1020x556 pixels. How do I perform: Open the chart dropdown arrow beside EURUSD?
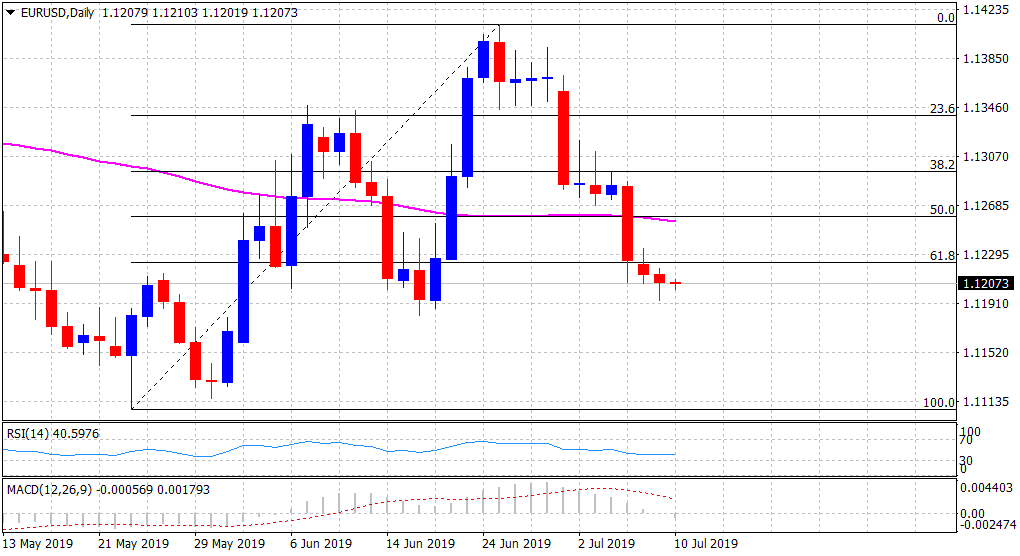tap(10, 12)
